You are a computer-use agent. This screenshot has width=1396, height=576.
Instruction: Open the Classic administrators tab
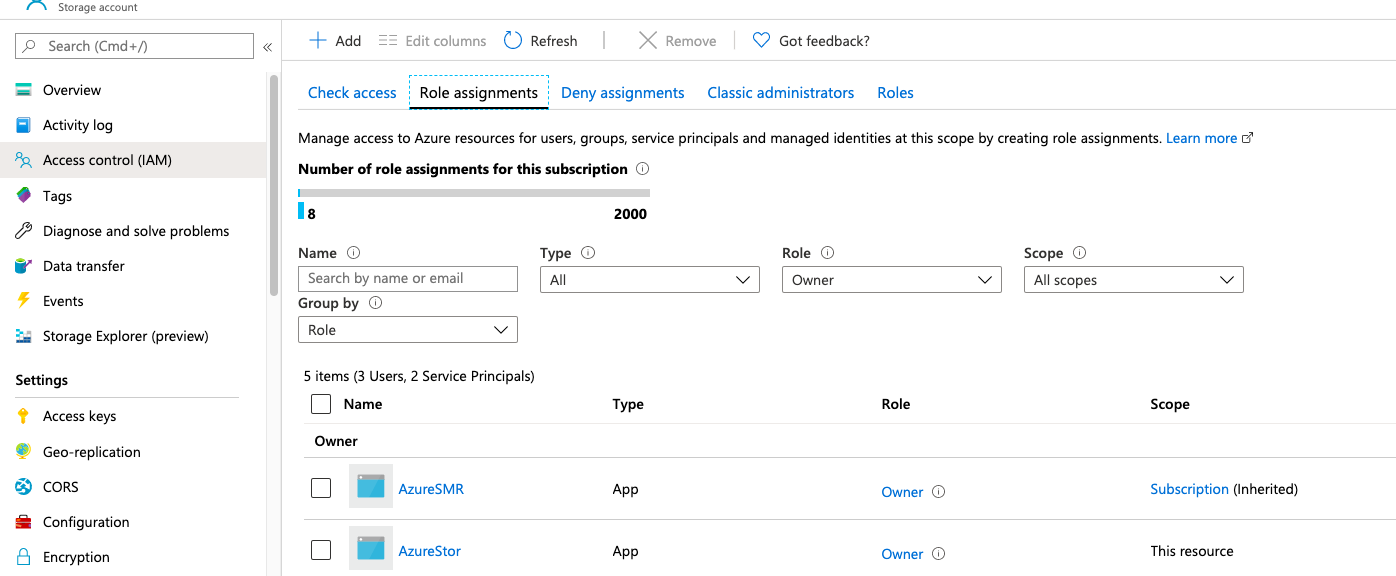tap(780, 92)
